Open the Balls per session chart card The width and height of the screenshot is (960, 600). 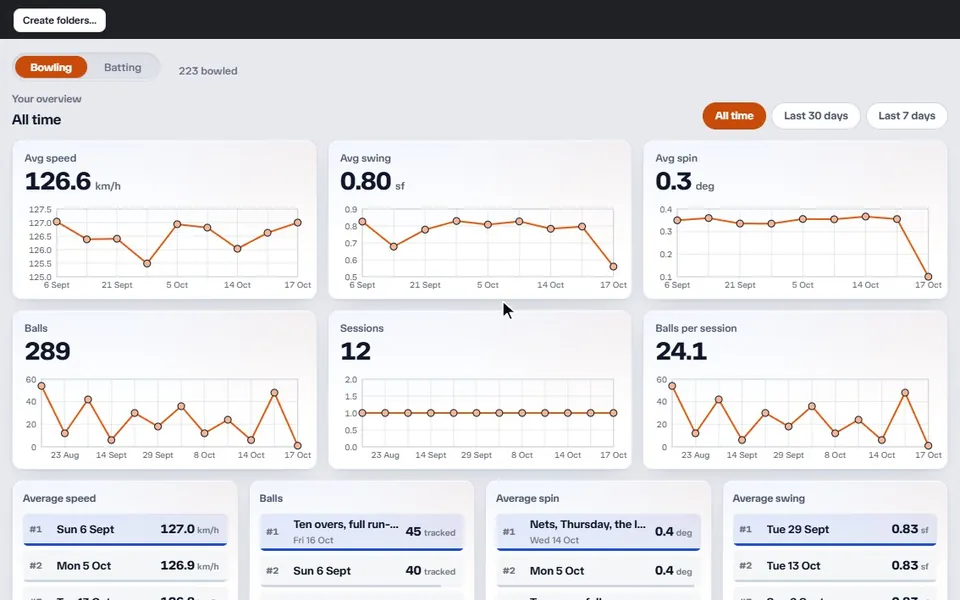(795, 390)
